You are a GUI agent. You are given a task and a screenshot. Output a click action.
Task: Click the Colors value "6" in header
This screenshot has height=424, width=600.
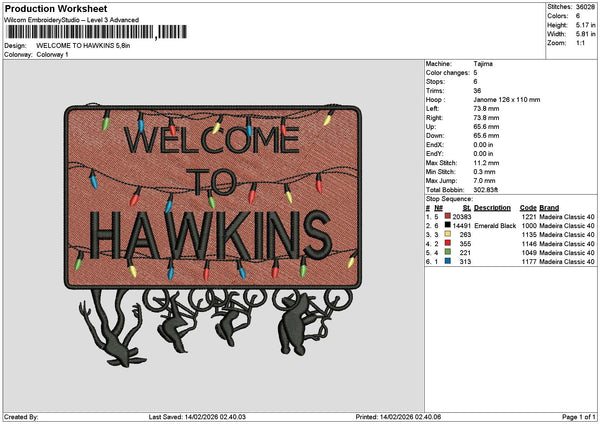(578, 16)
